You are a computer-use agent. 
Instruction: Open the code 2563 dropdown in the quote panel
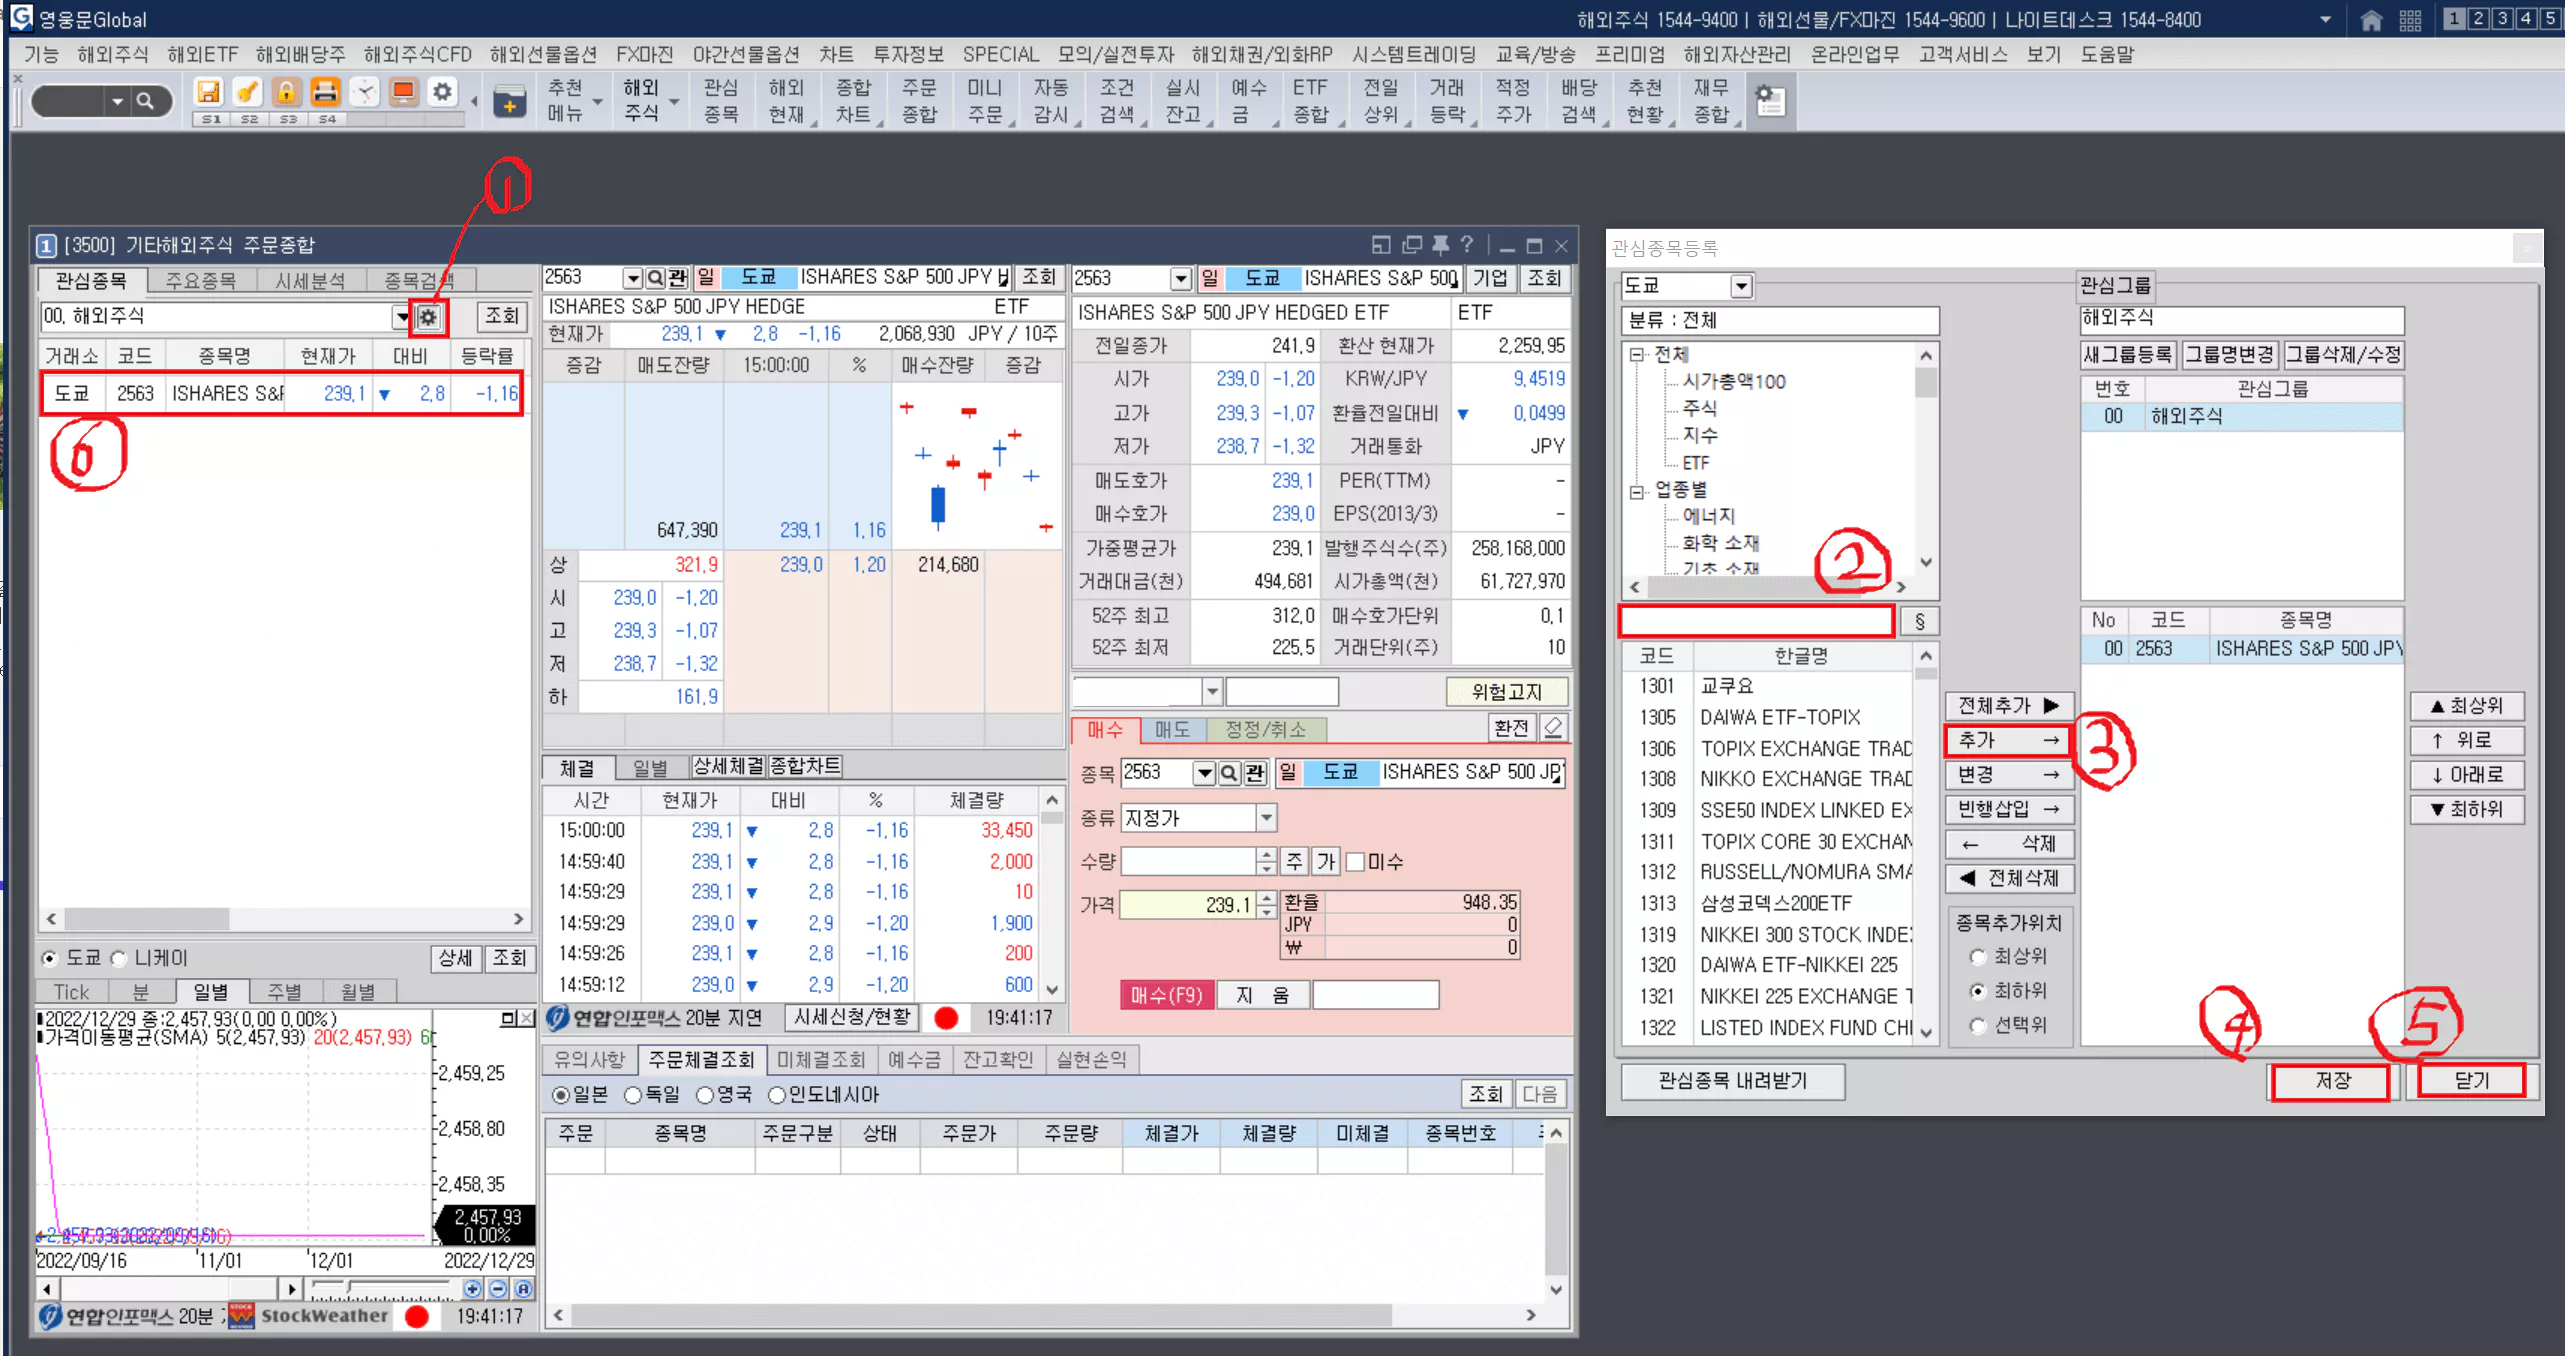pos(632,277)
